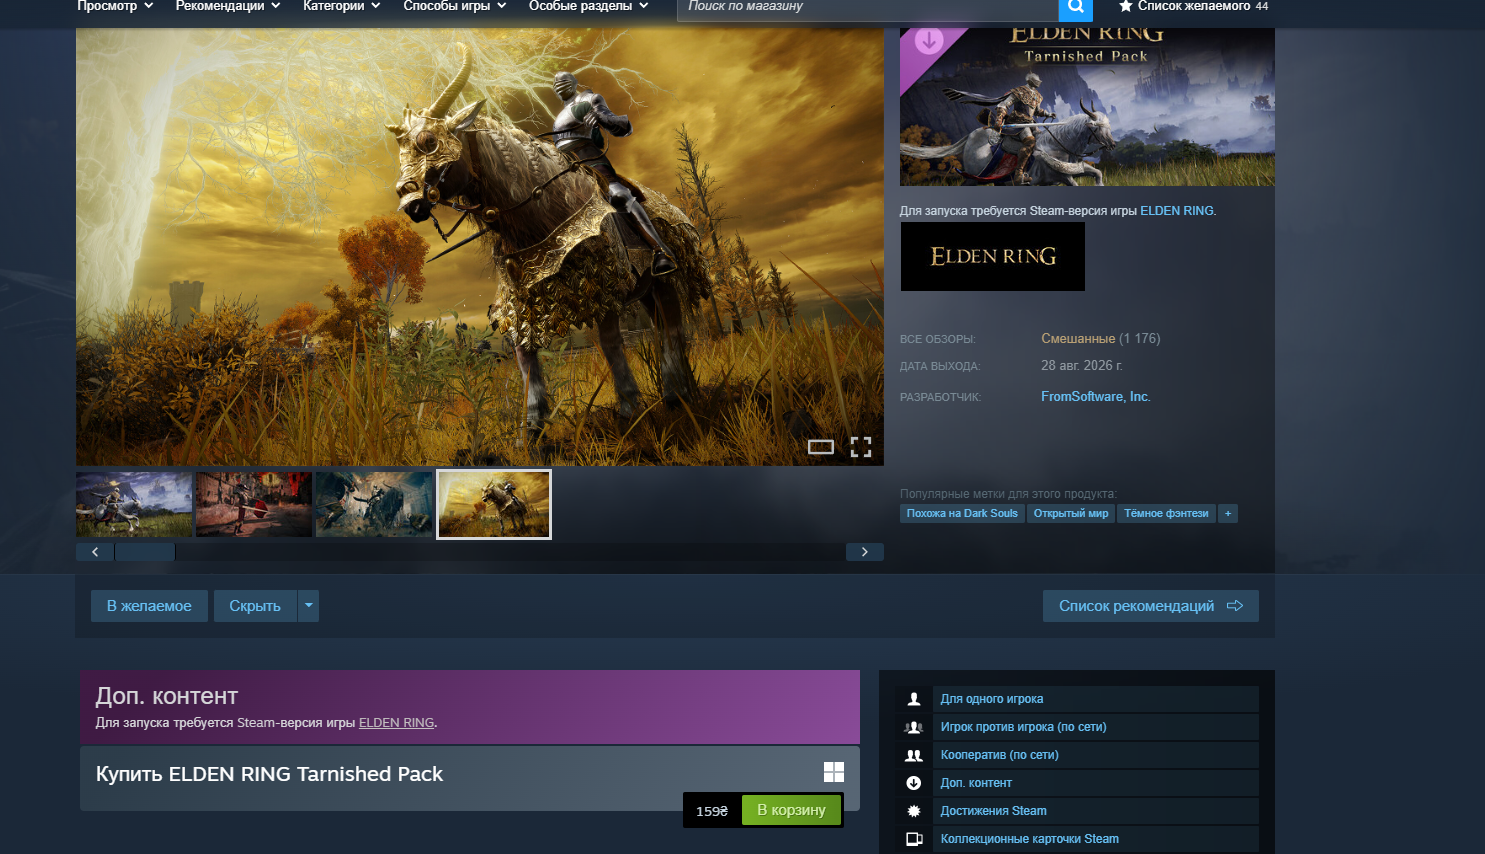Open the Способы игры menu
The image size is (1485, 854).
pos(455,6)
